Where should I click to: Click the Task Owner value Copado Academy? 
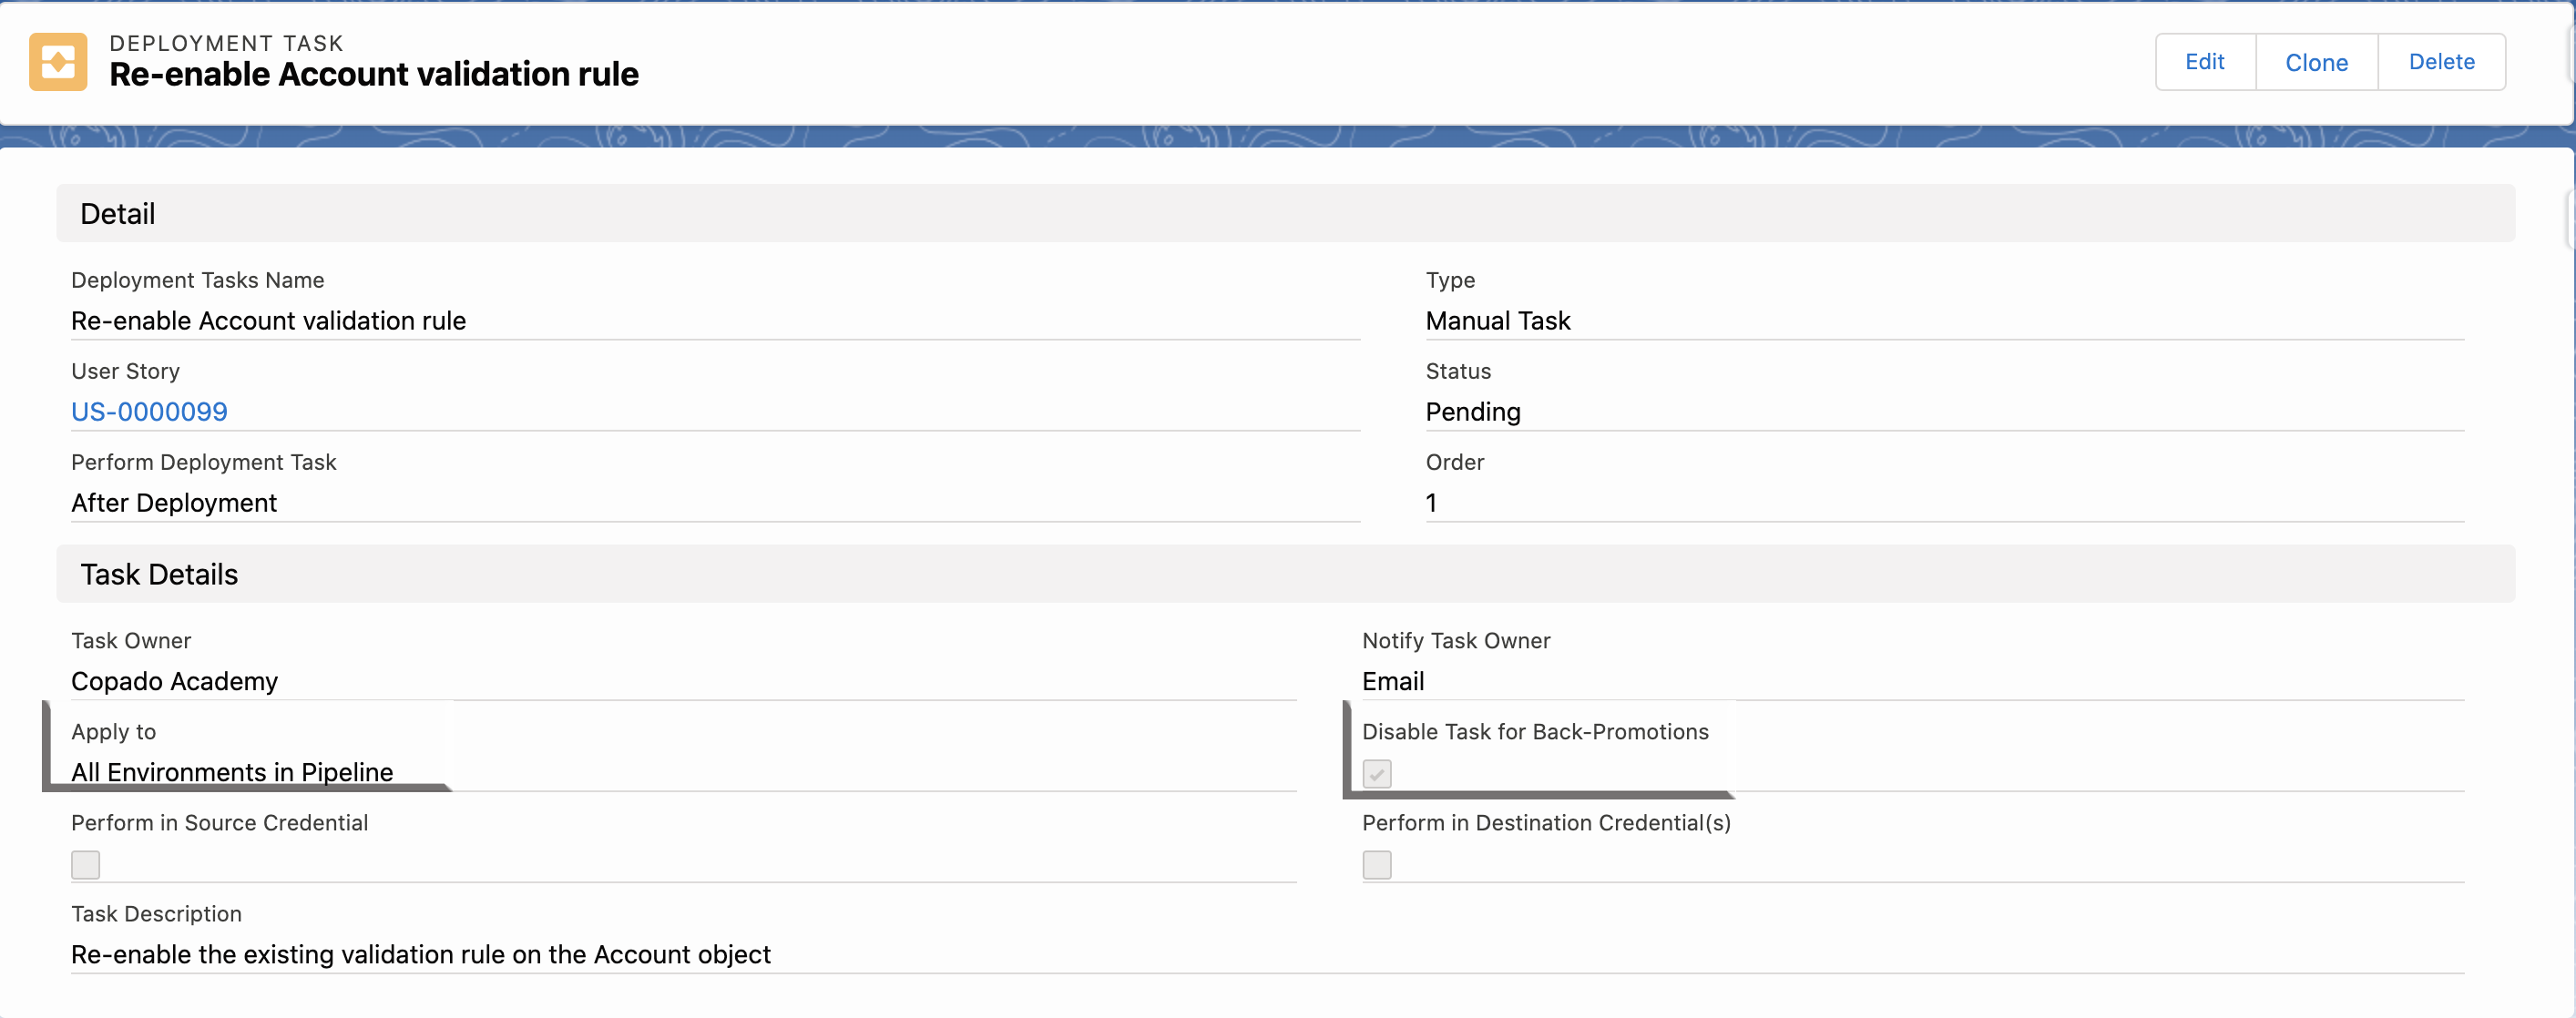(x=174, y=681)
